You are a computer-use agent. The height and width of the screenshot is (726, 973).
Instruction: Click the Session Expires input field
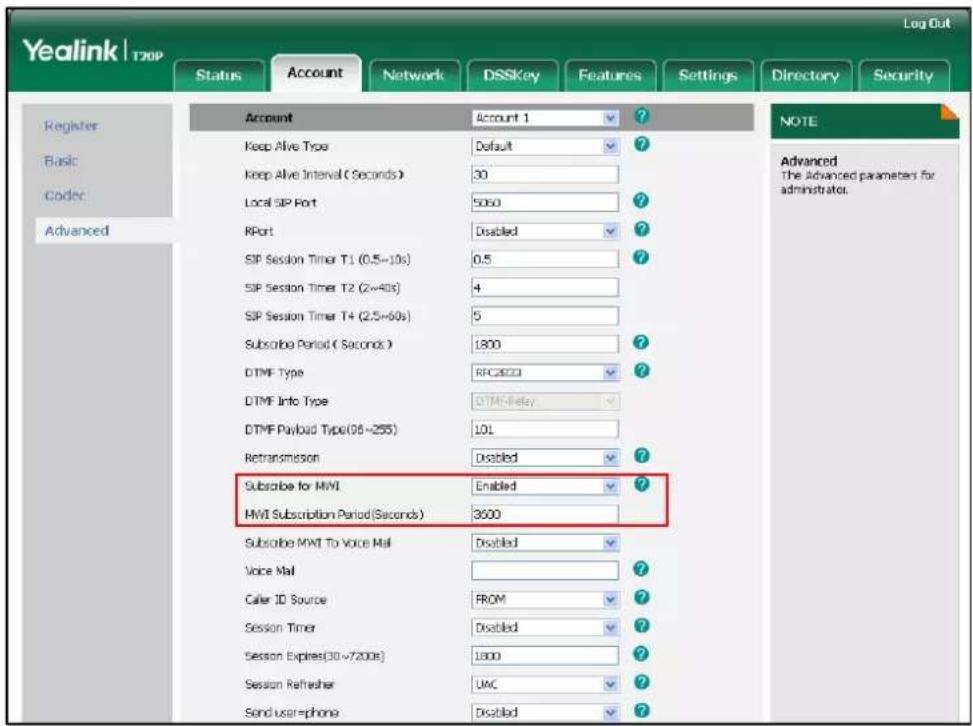click(545, 656)
